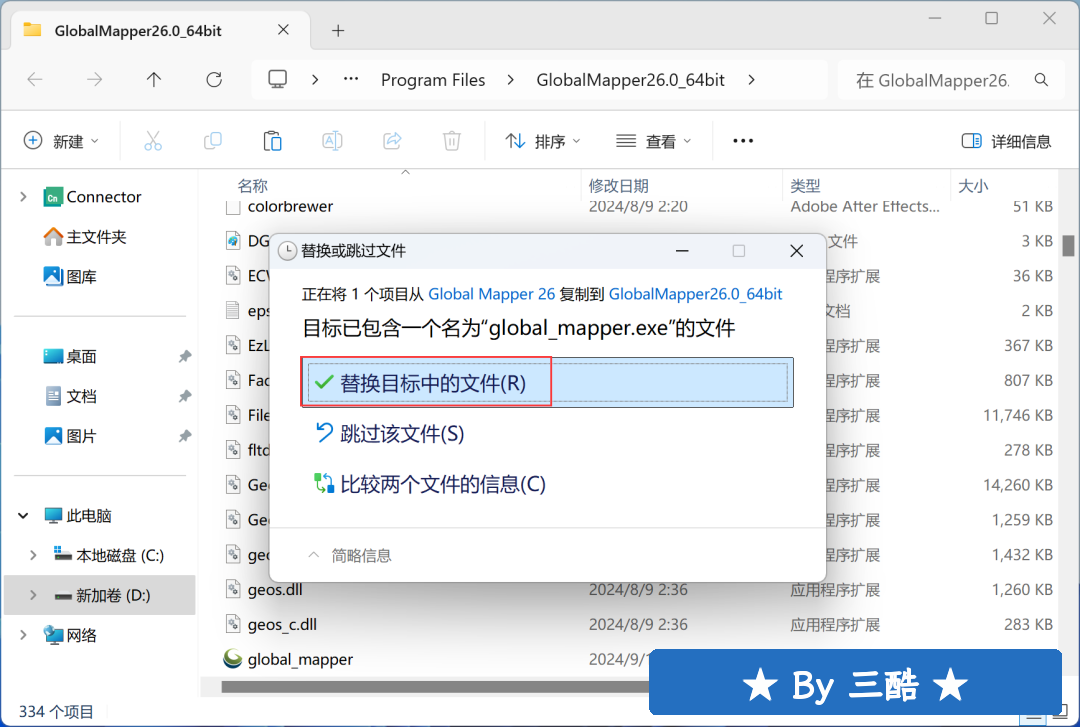Viewport: 1080px width, 727px height.
Task: Open the 新建 dropdown menu
Action: click(x=62, y=141)
